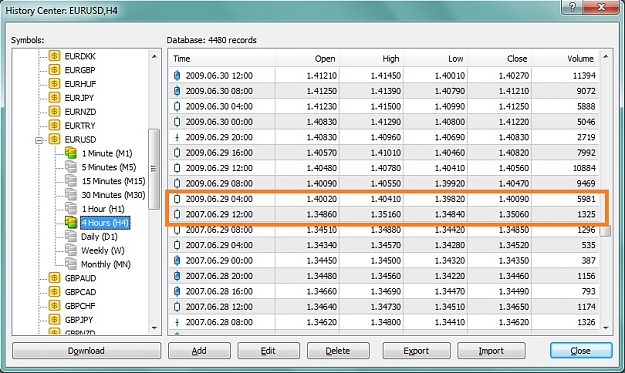This screenshot has height=373, width=625.
Task: Click the 1 Minute (M1) database icon
Action: click(71, 153)
